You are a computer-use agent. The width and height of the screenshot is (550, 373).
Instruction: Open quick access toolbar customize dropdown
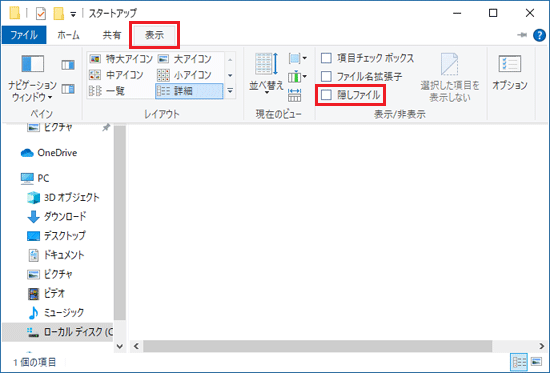[x=73, y=14]
